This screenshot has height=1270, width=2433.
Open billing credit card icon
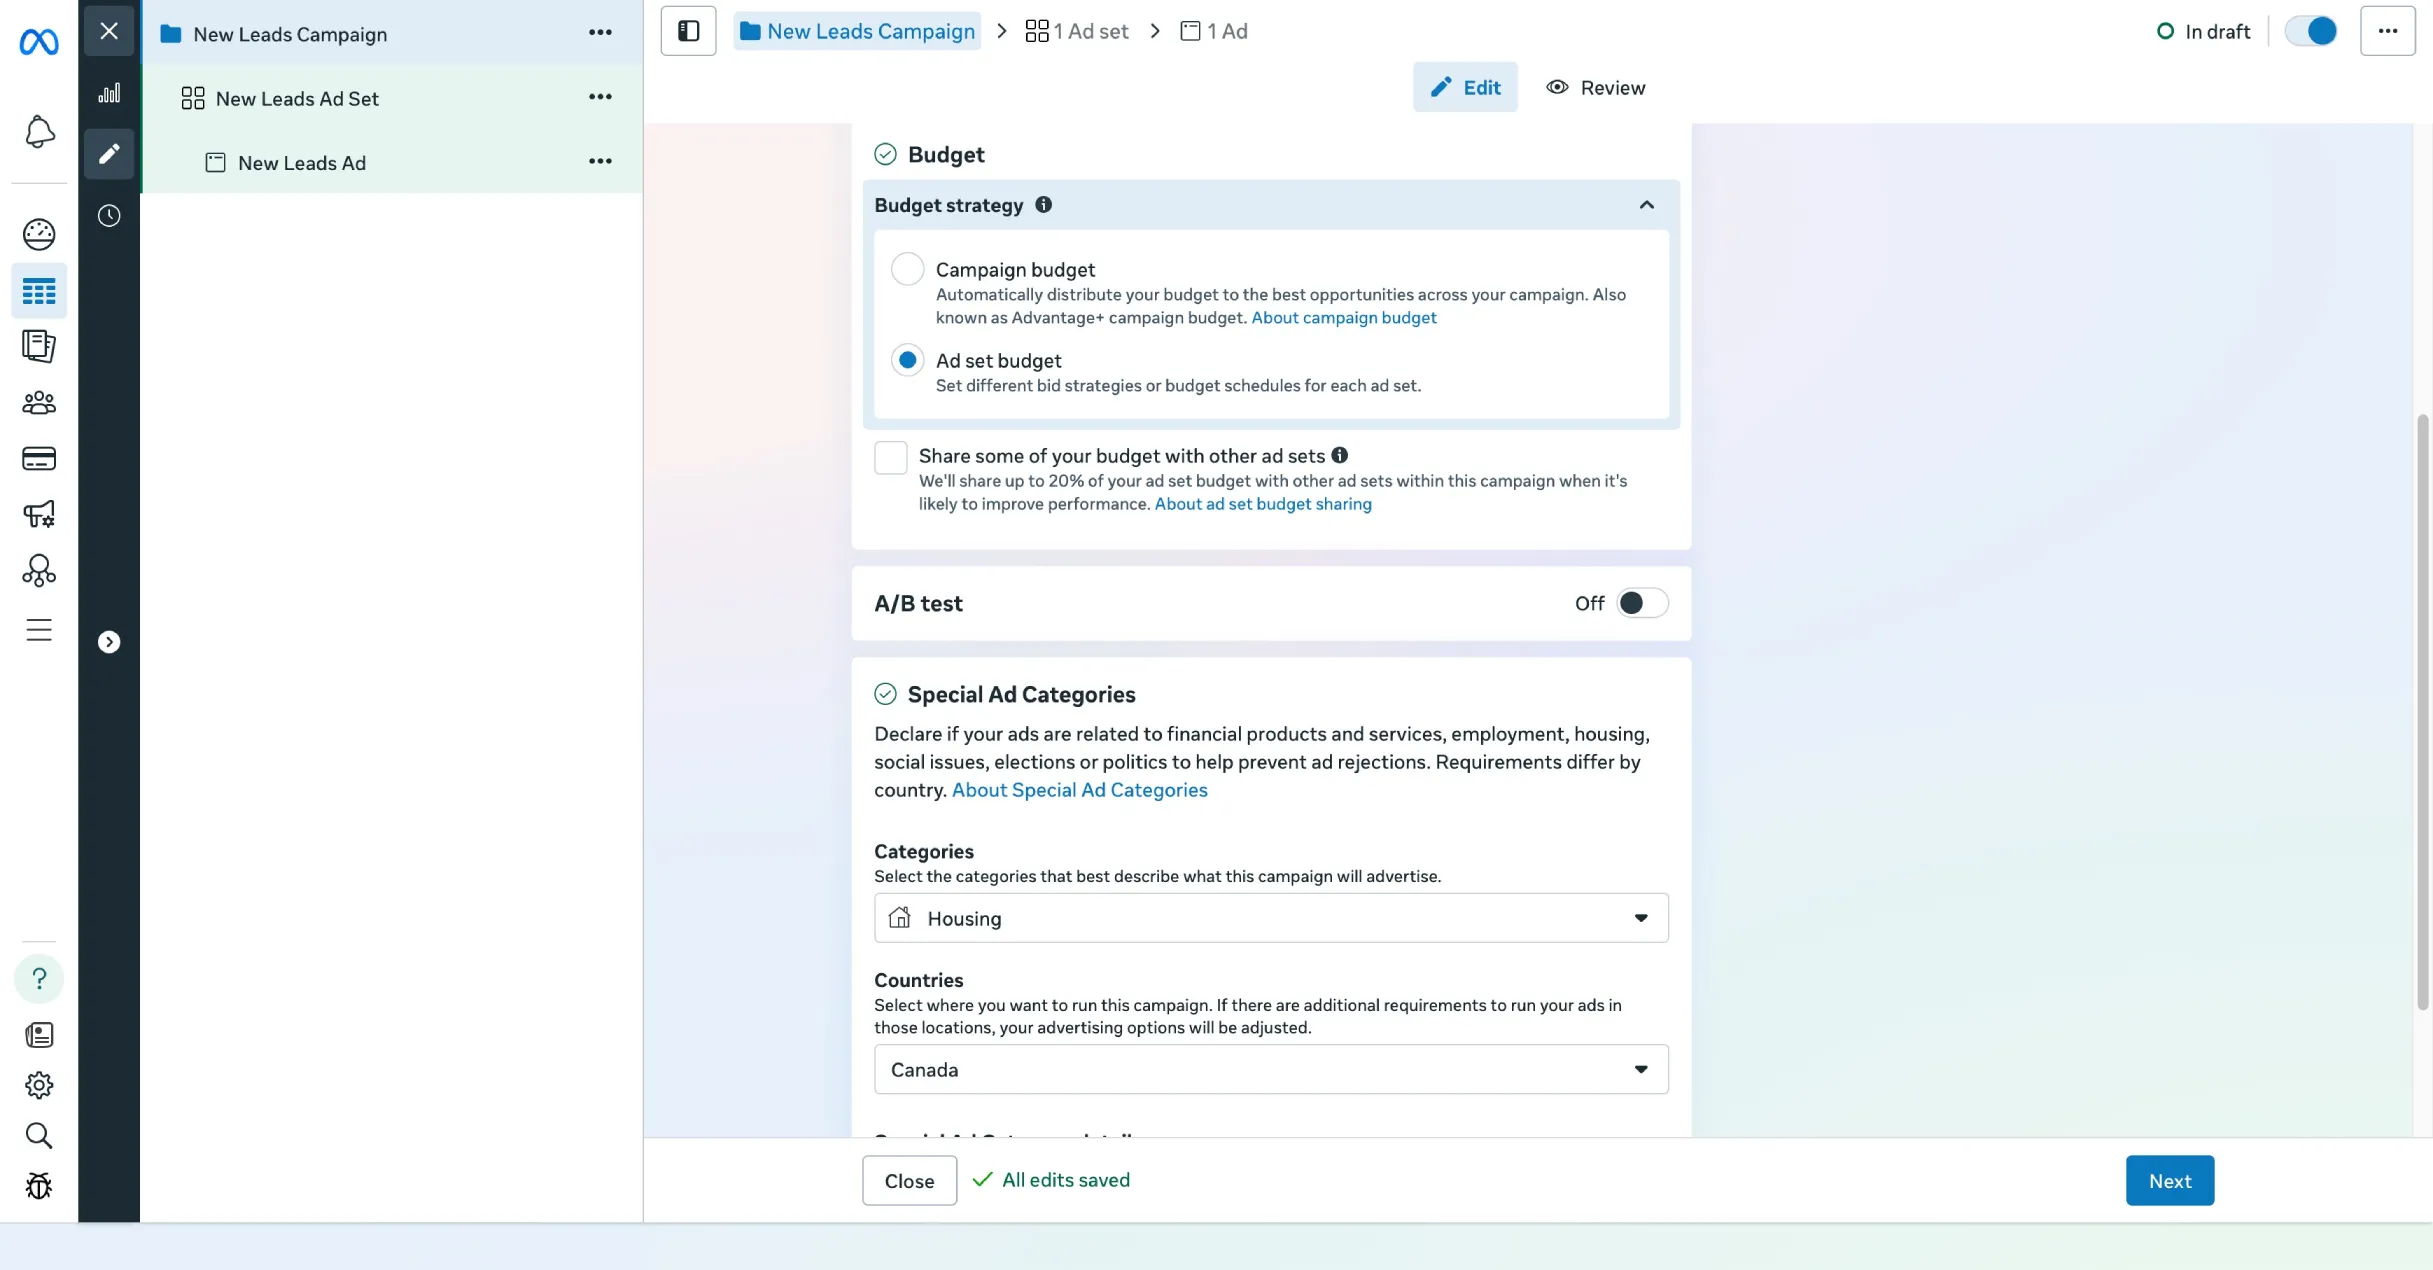(39, 459)
